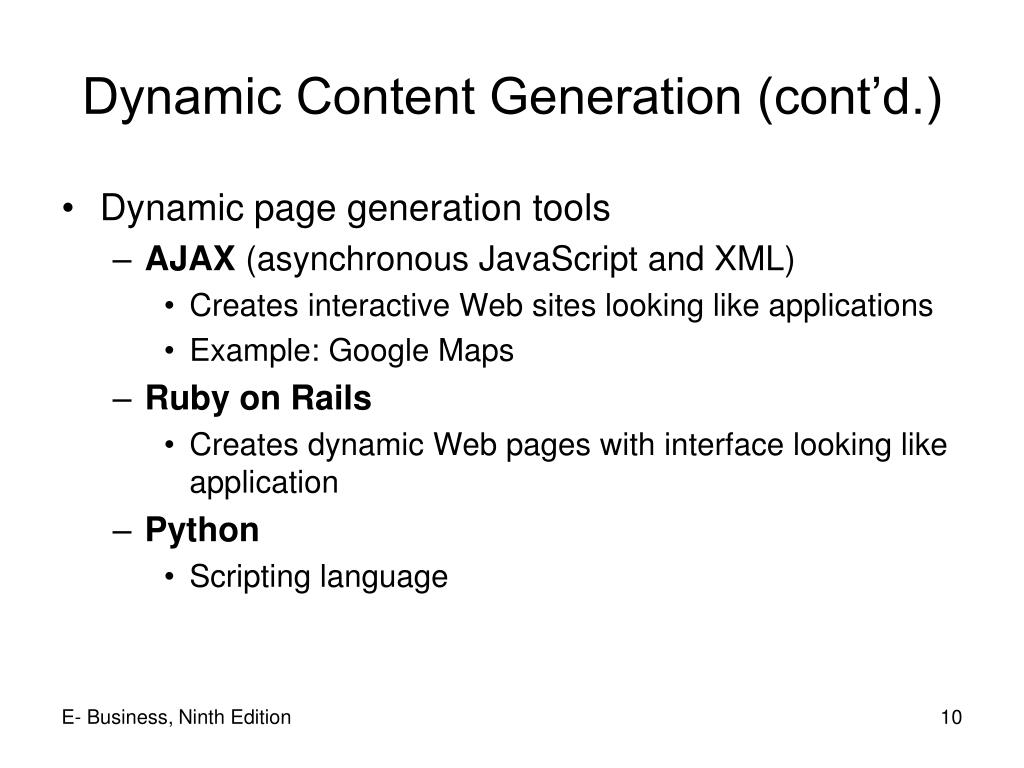Image resolution: width=1024 pixels, height=768 pixels.
Task: Click the 'Example: Google Maps' bullet
Action: [351, 351]
